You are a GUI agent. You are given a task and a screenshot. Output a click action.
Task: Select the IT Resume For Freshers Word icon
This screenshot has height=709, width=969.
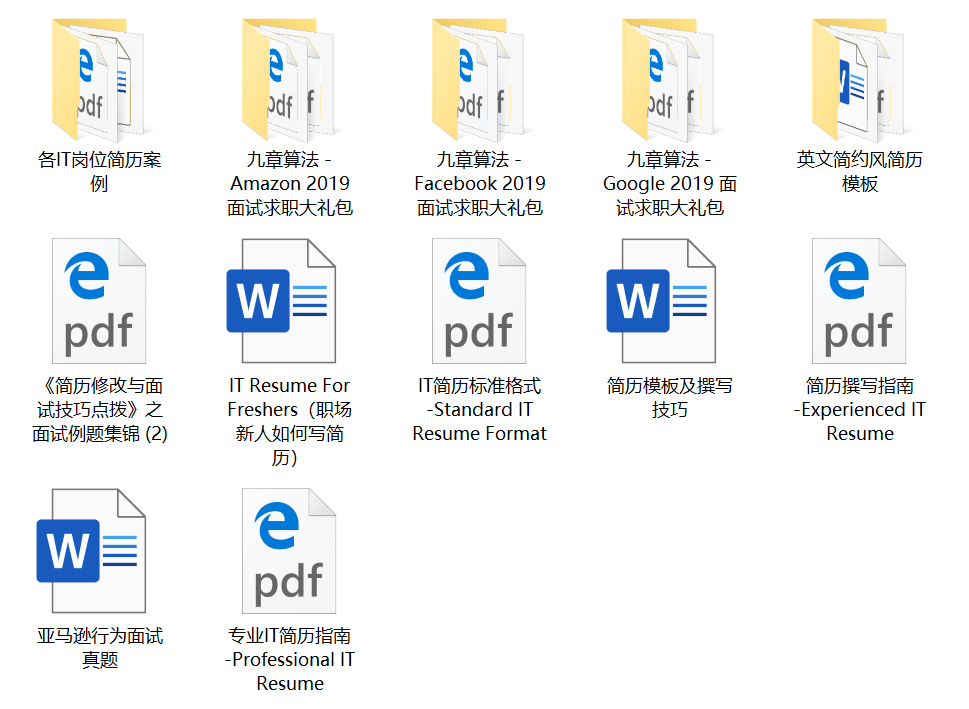coord(281,301)
